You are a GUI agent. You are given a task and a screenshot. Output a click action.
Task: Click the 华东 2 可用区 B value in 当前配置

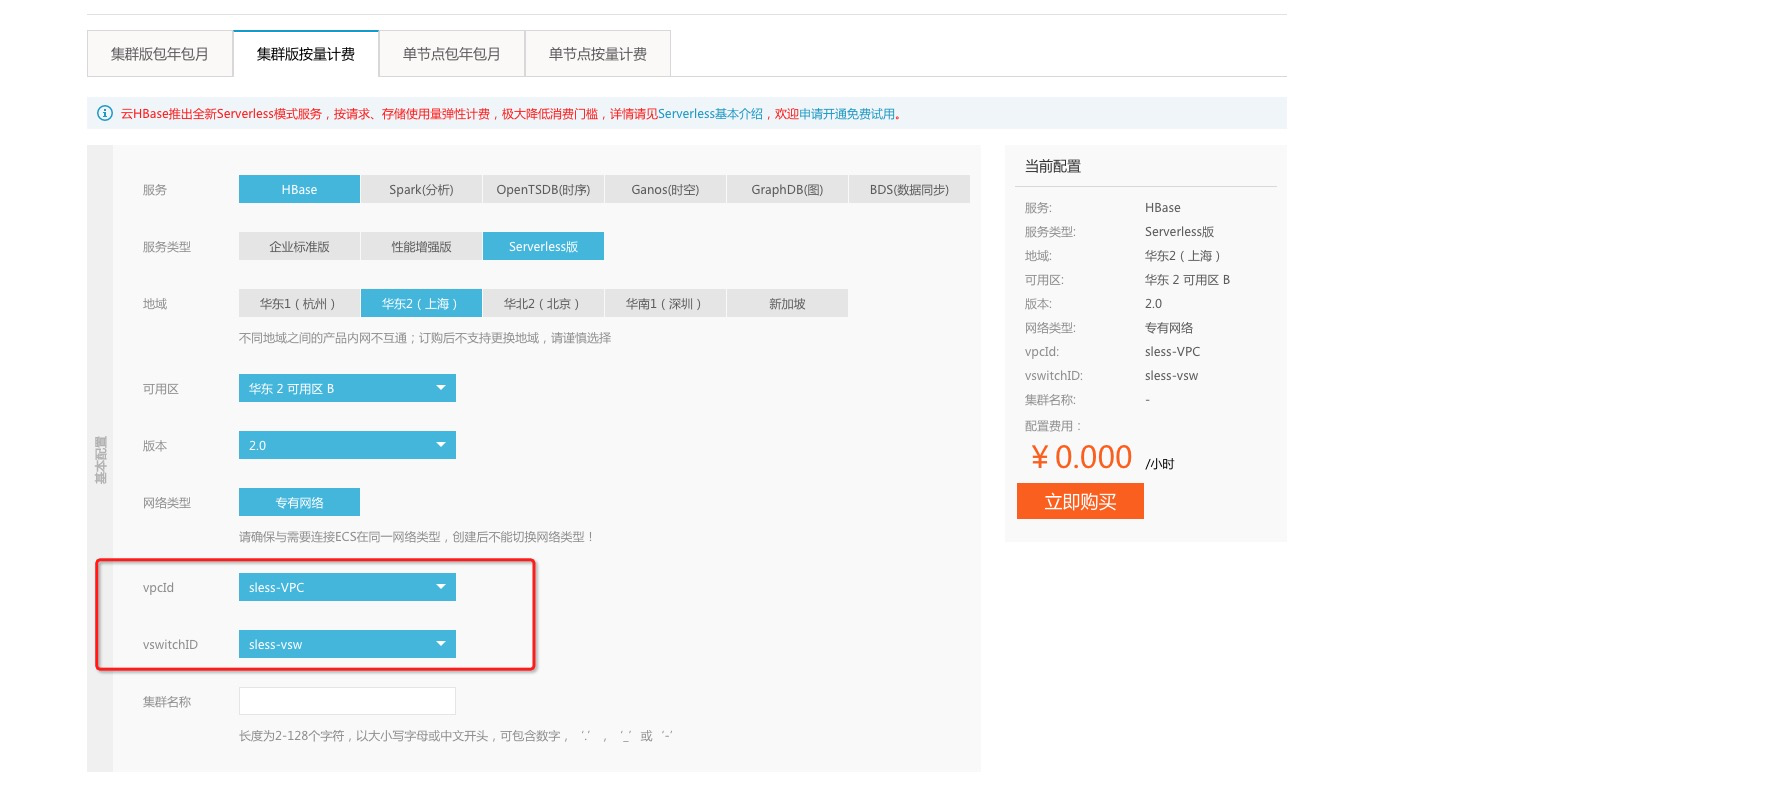1187,280
